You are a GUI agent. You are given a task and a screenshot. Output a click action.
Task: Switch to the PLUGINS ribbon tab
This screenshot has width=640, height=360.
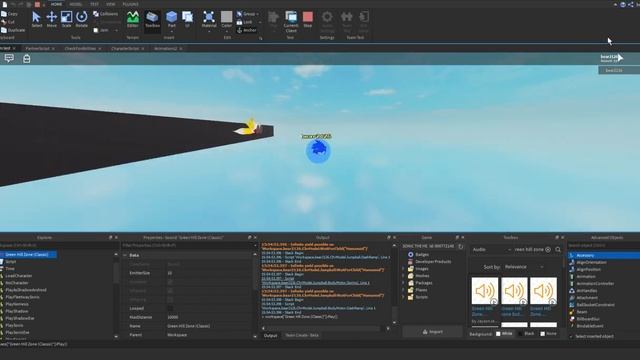[x=131, y=4]
